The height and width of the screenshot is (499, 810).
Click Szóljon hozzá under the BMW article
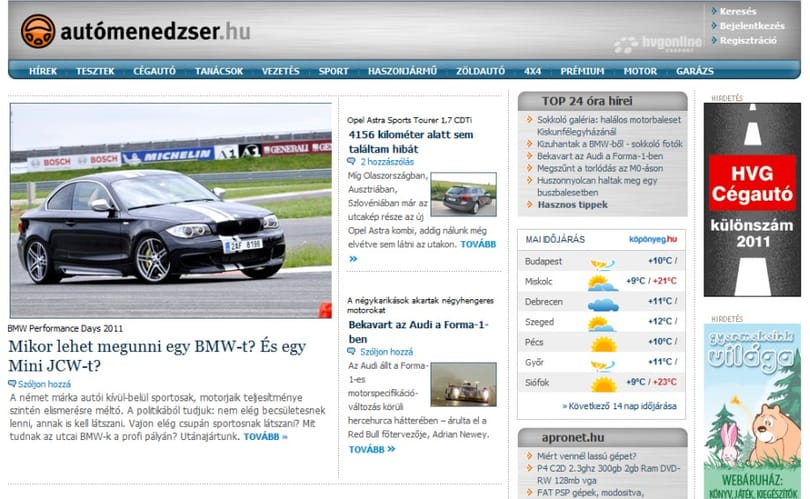click(x=44, y=384)
